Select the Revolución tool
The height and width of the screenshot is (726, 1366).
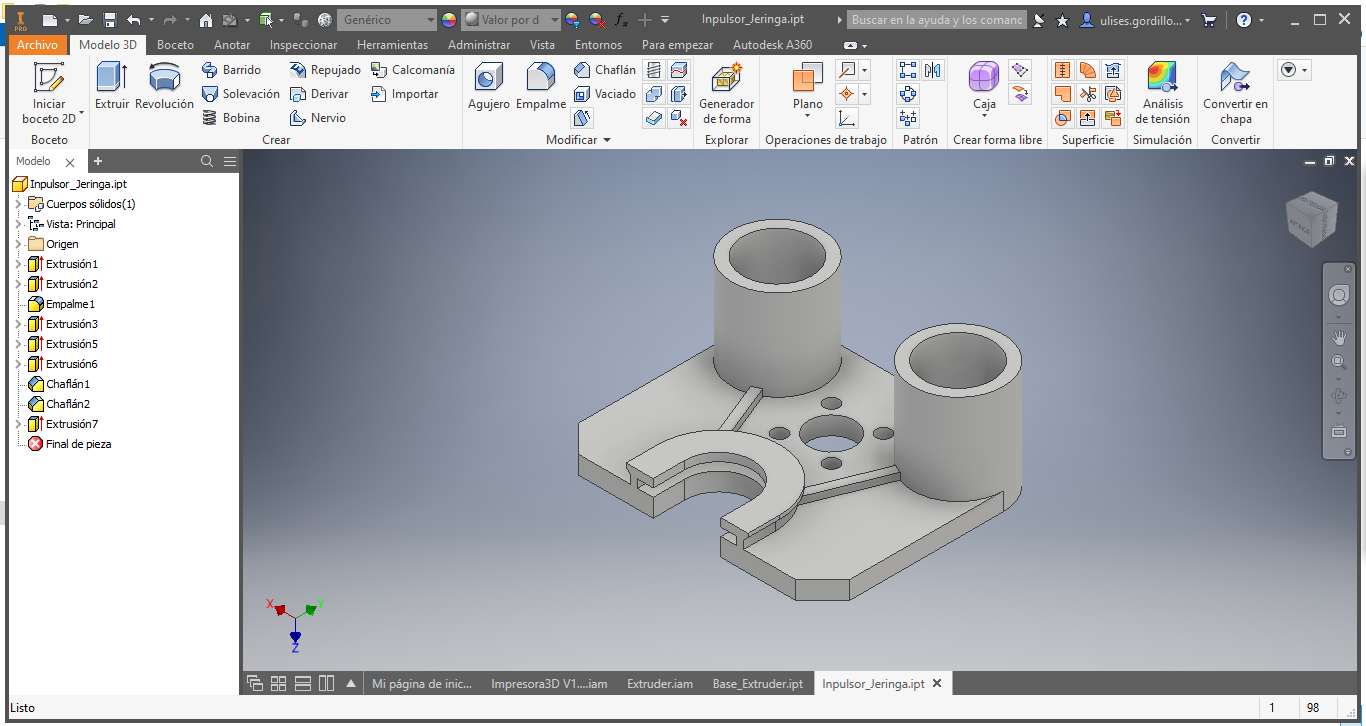[x=164, y=86]
